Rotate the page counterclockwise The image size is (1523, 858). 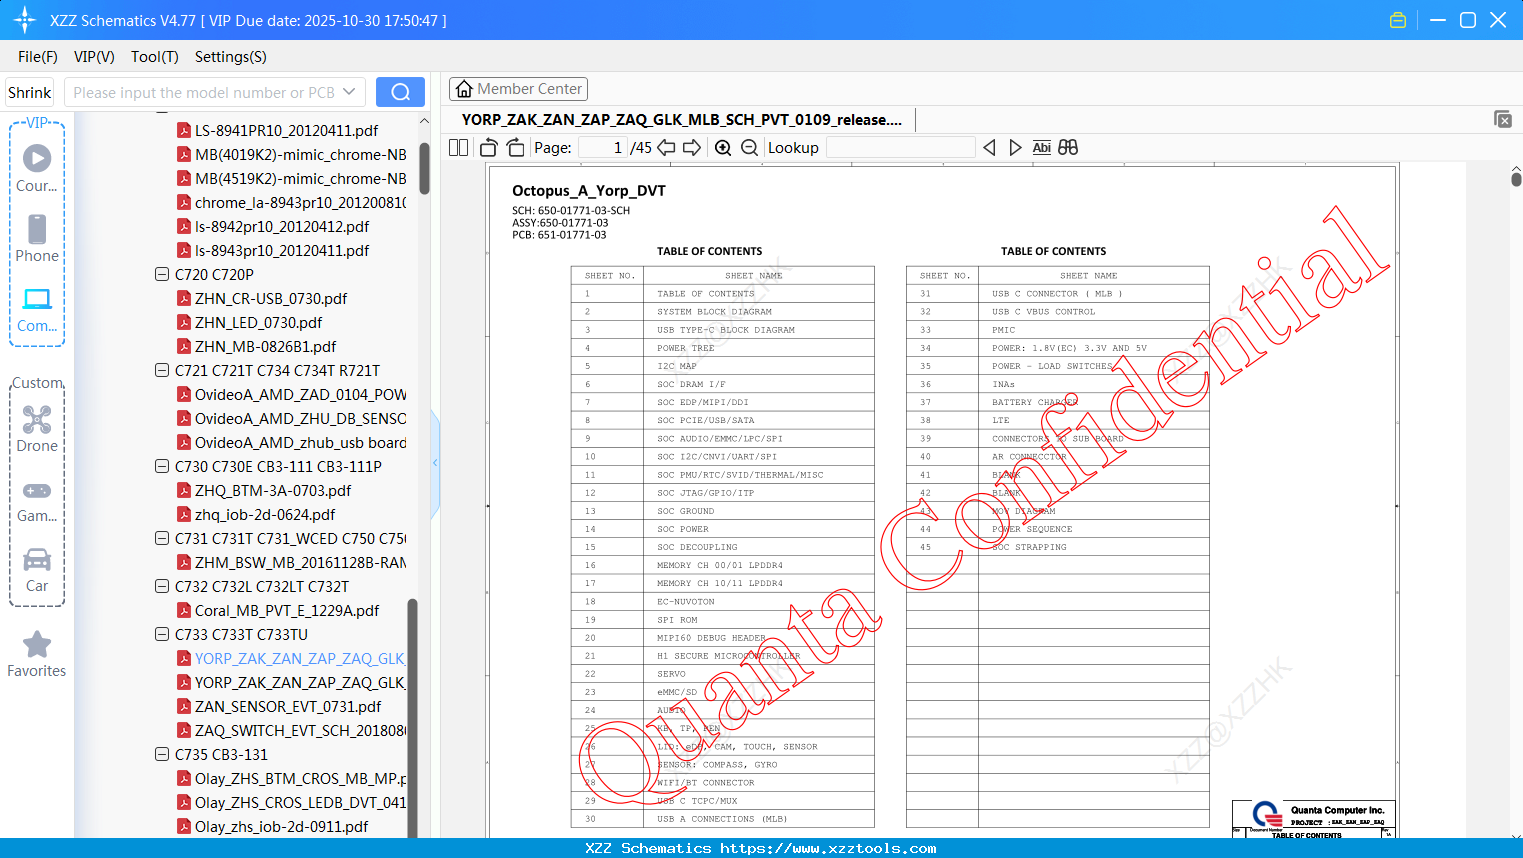tap(488, 148)
